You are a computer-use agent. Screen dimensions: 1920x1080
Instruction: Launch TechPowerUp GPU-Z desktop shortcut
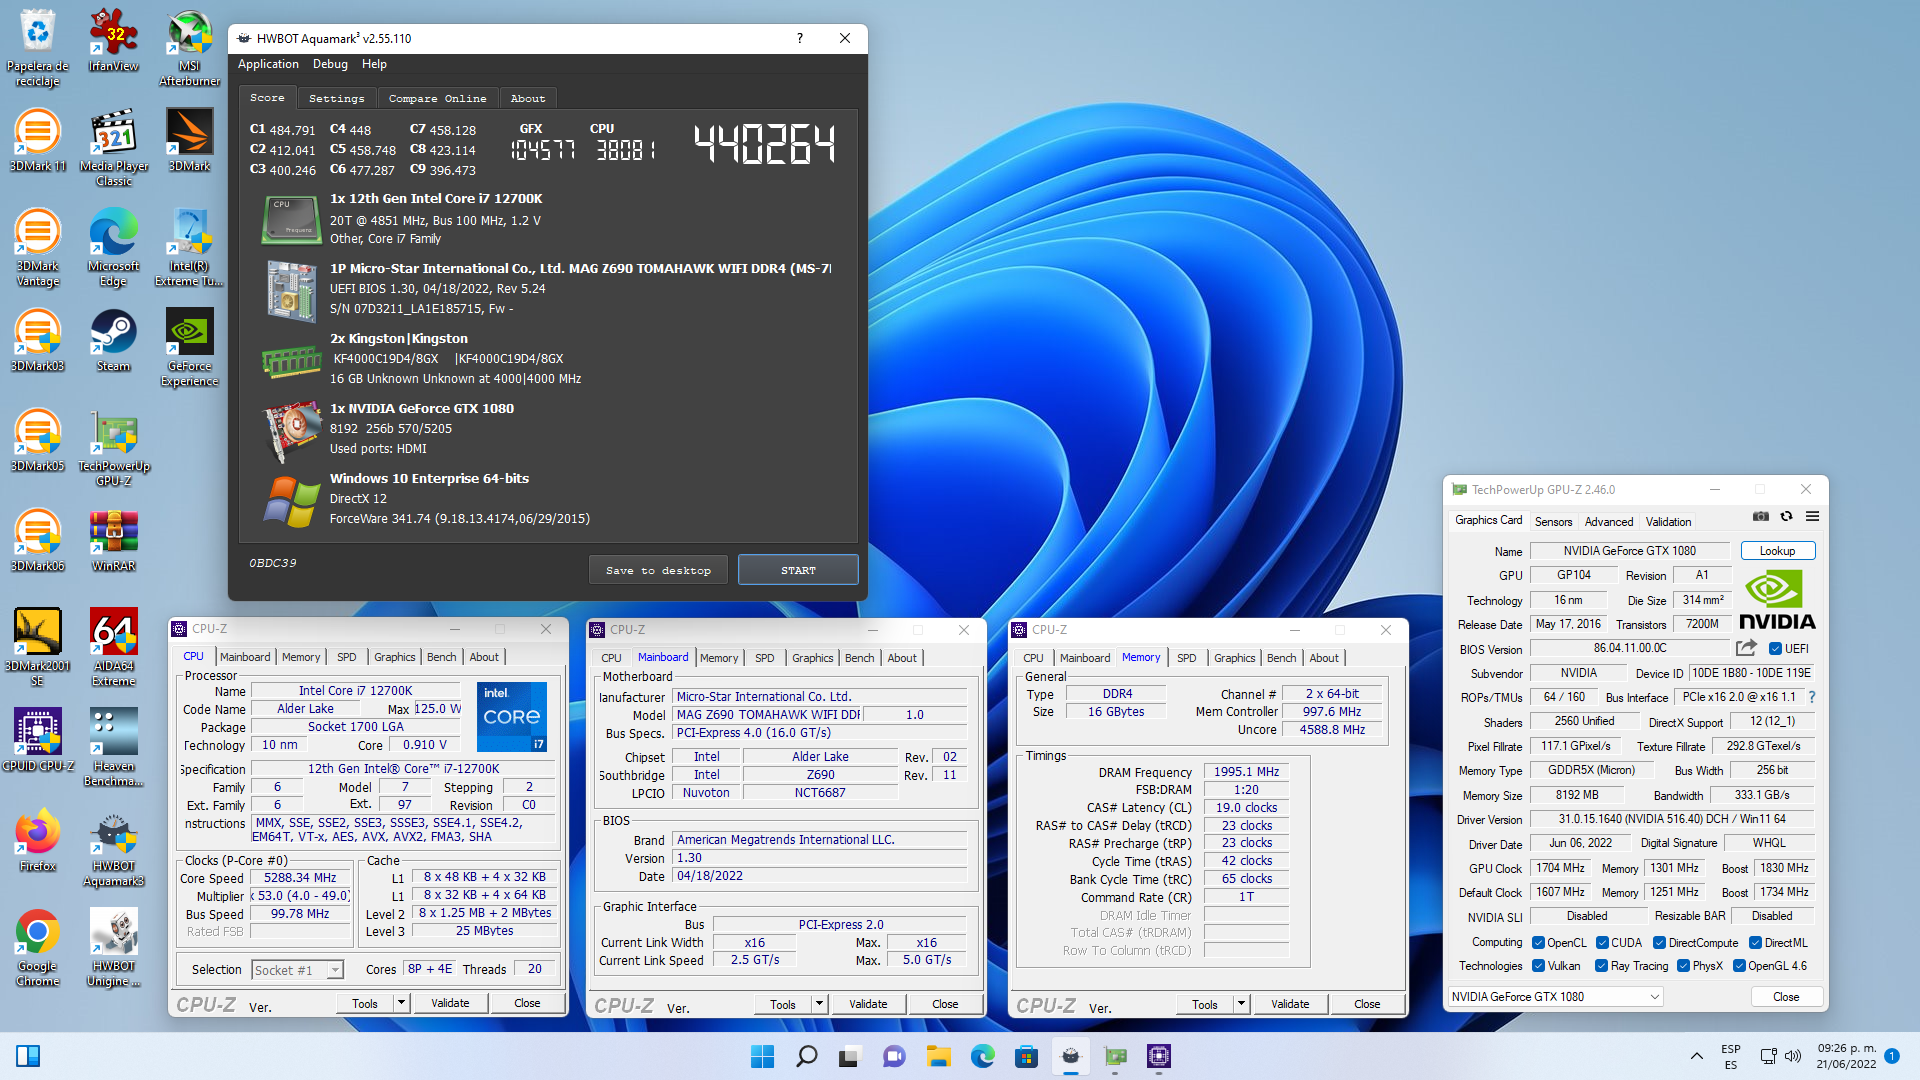tap(113, 447)
